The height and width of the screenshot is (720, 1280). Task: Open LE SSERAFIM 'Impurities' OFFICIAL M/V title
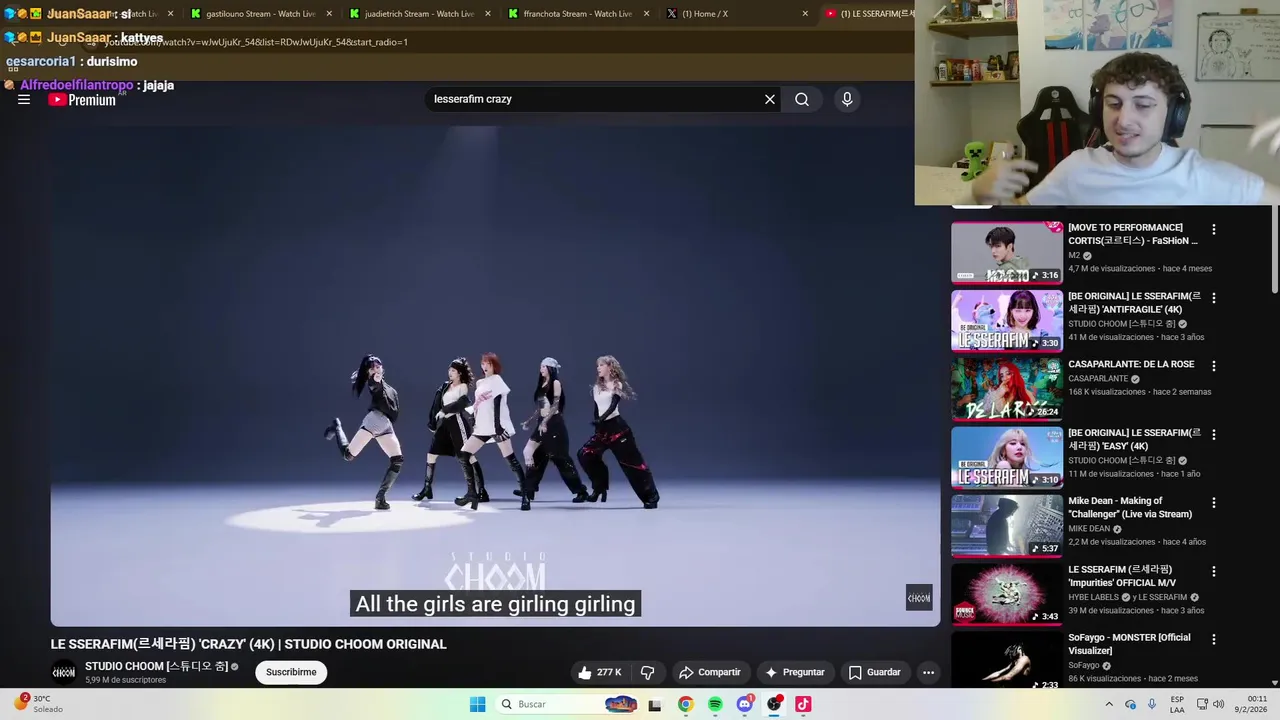pos(1122,576)
